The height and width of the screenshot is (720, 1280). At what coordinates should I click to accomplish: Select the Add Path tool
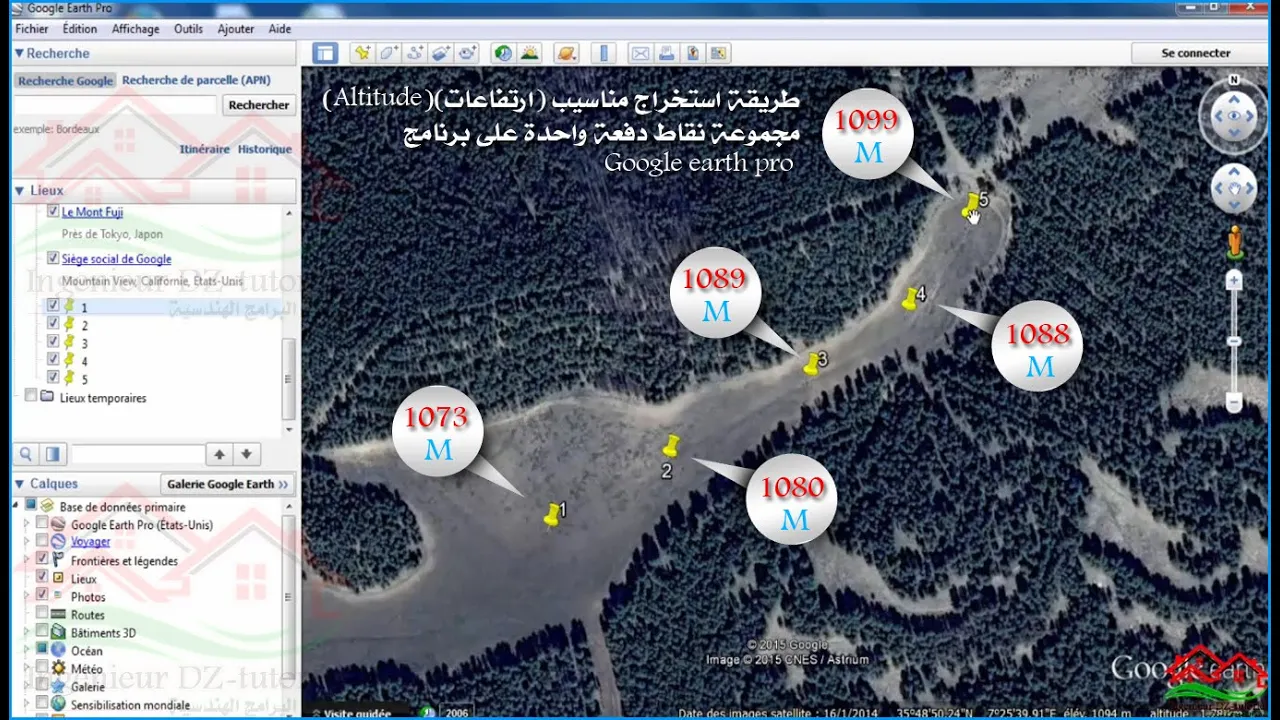[x=414, y=53]
